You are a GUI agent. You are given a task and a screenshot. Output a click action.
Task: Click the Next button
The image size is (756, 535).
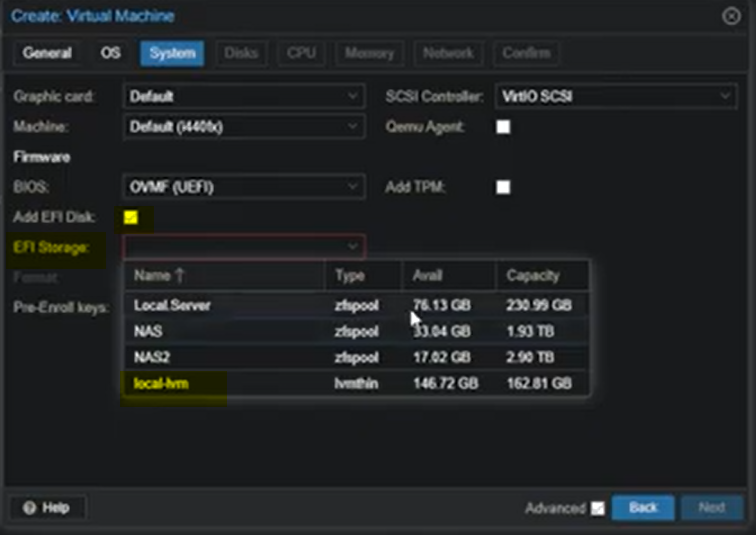(x=712, y=508)
